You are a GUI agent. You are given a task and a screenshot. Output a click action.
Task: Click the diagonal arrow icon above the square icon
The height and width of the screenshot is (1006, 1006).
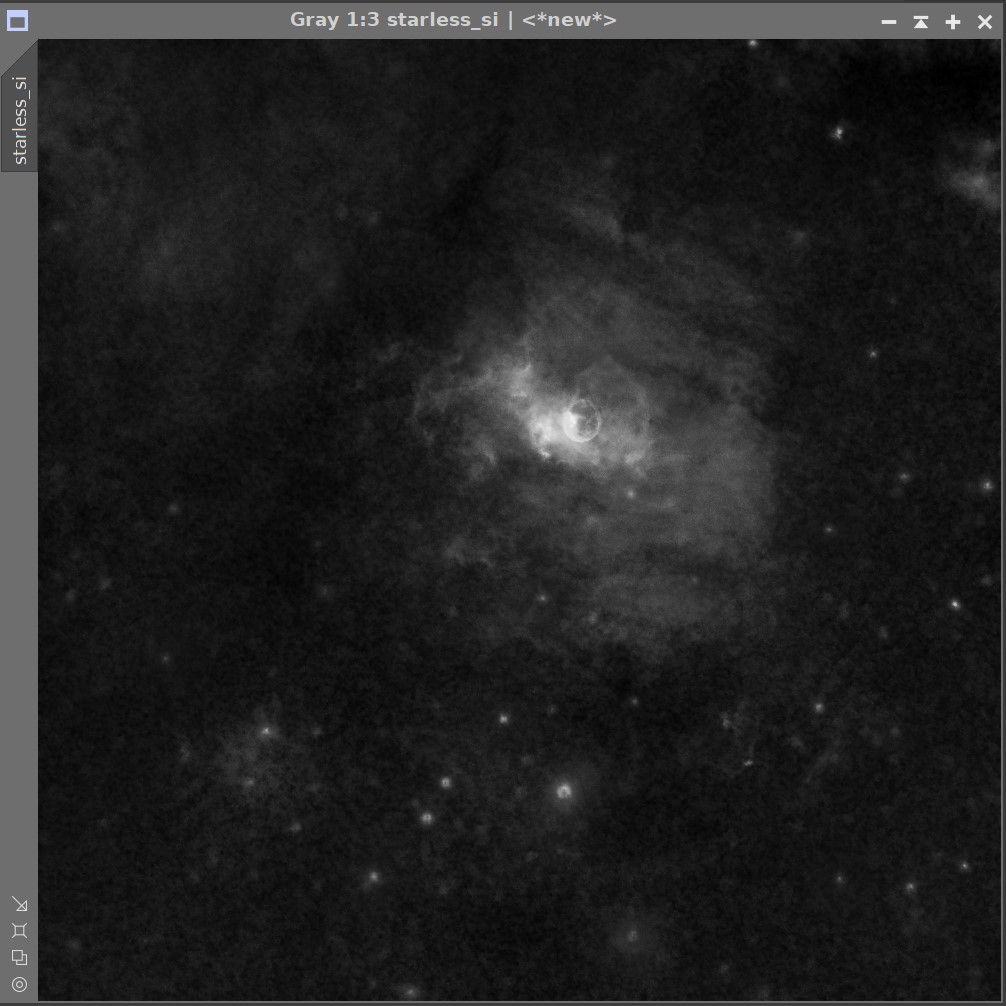tap(19, 904)
